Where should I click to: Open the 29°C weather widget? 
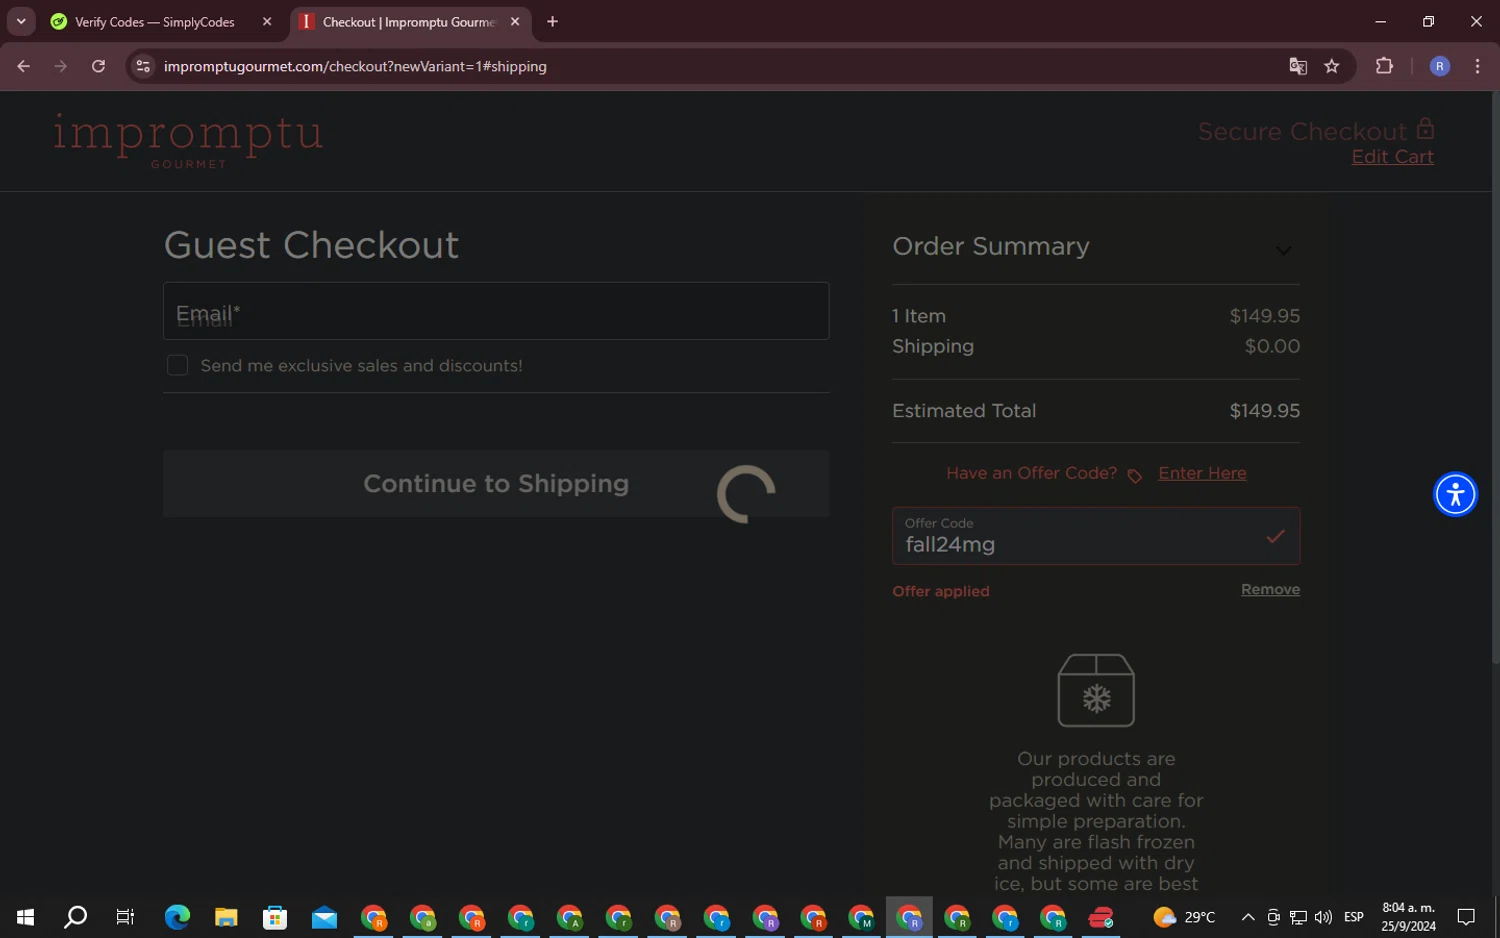1184,917
